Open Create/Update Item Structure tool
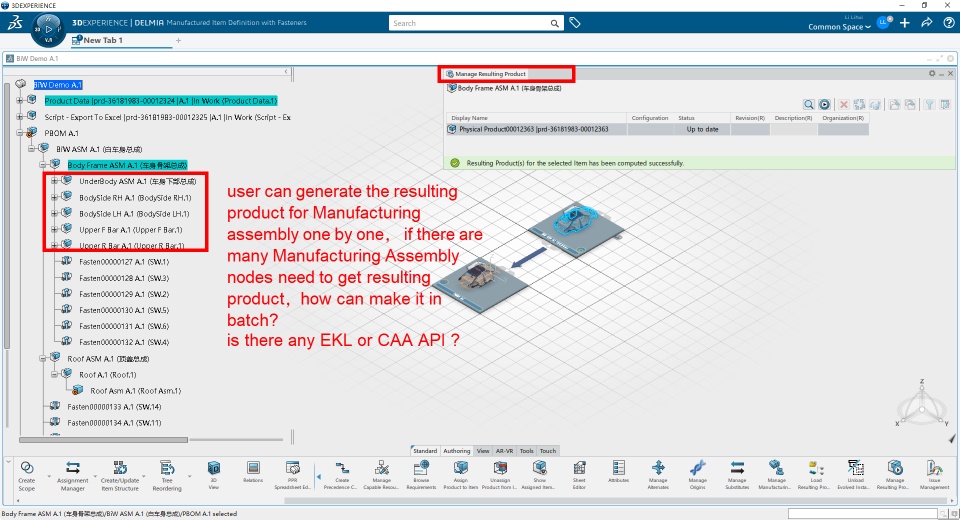The image size is (960, 520). [120, 475]
